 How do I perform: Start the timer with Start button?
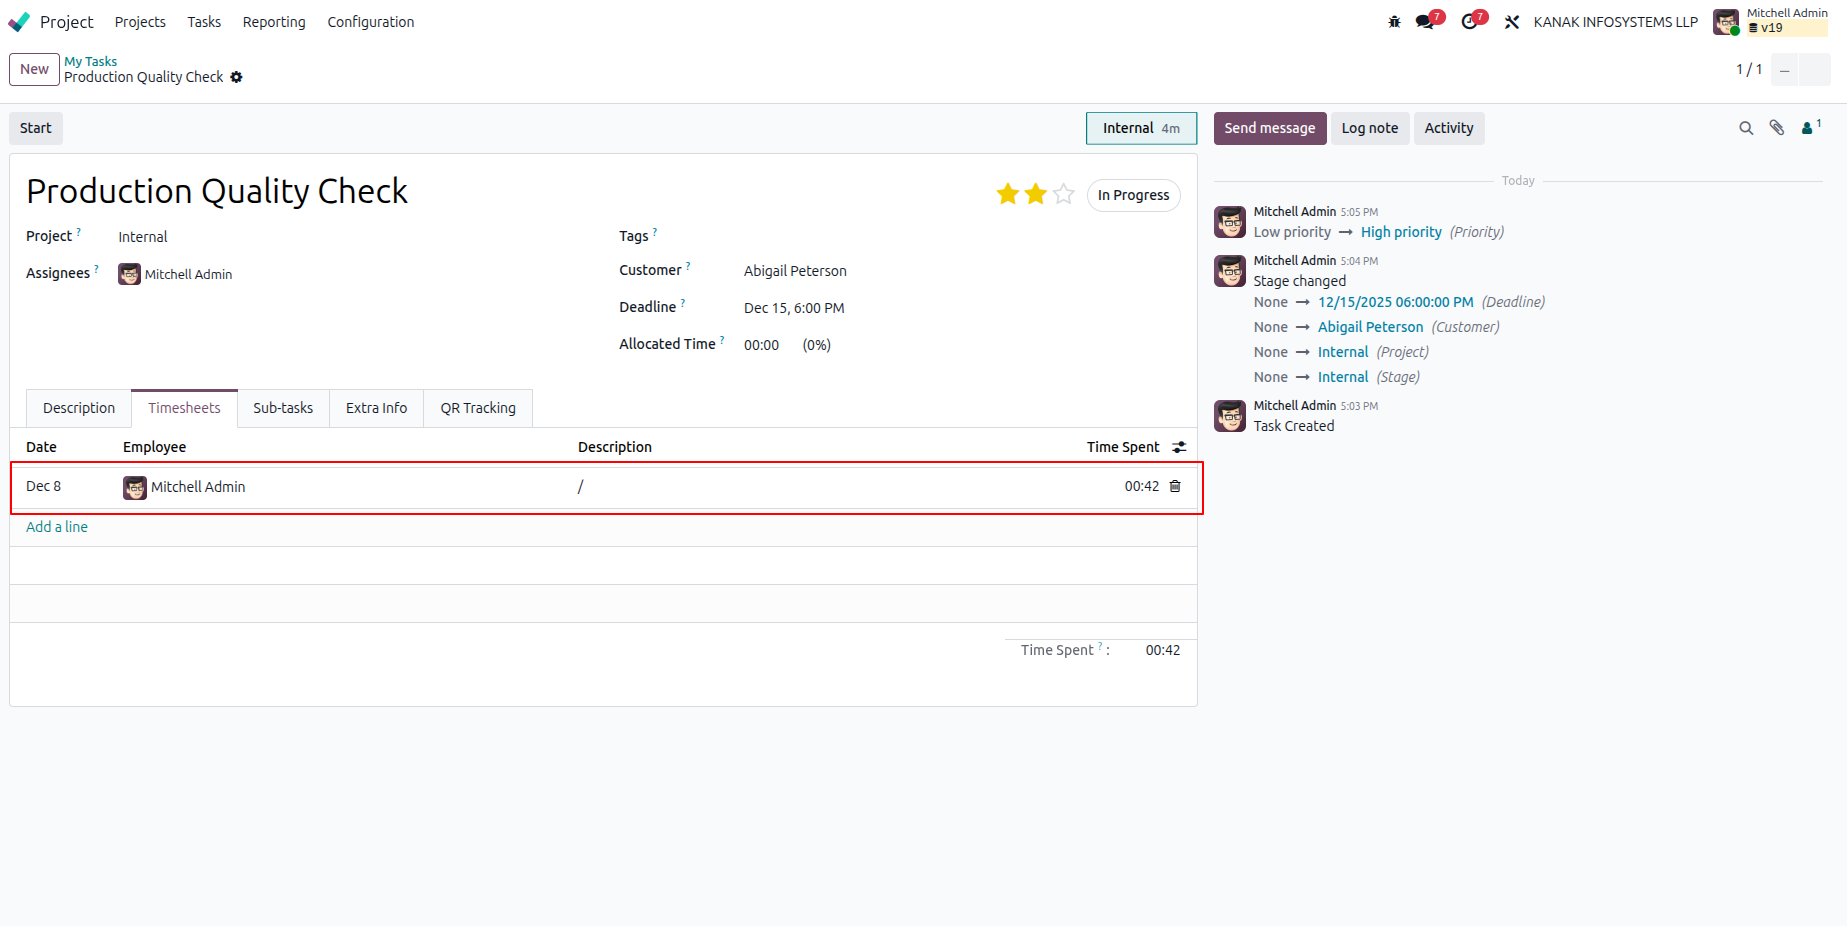(36, 128)
